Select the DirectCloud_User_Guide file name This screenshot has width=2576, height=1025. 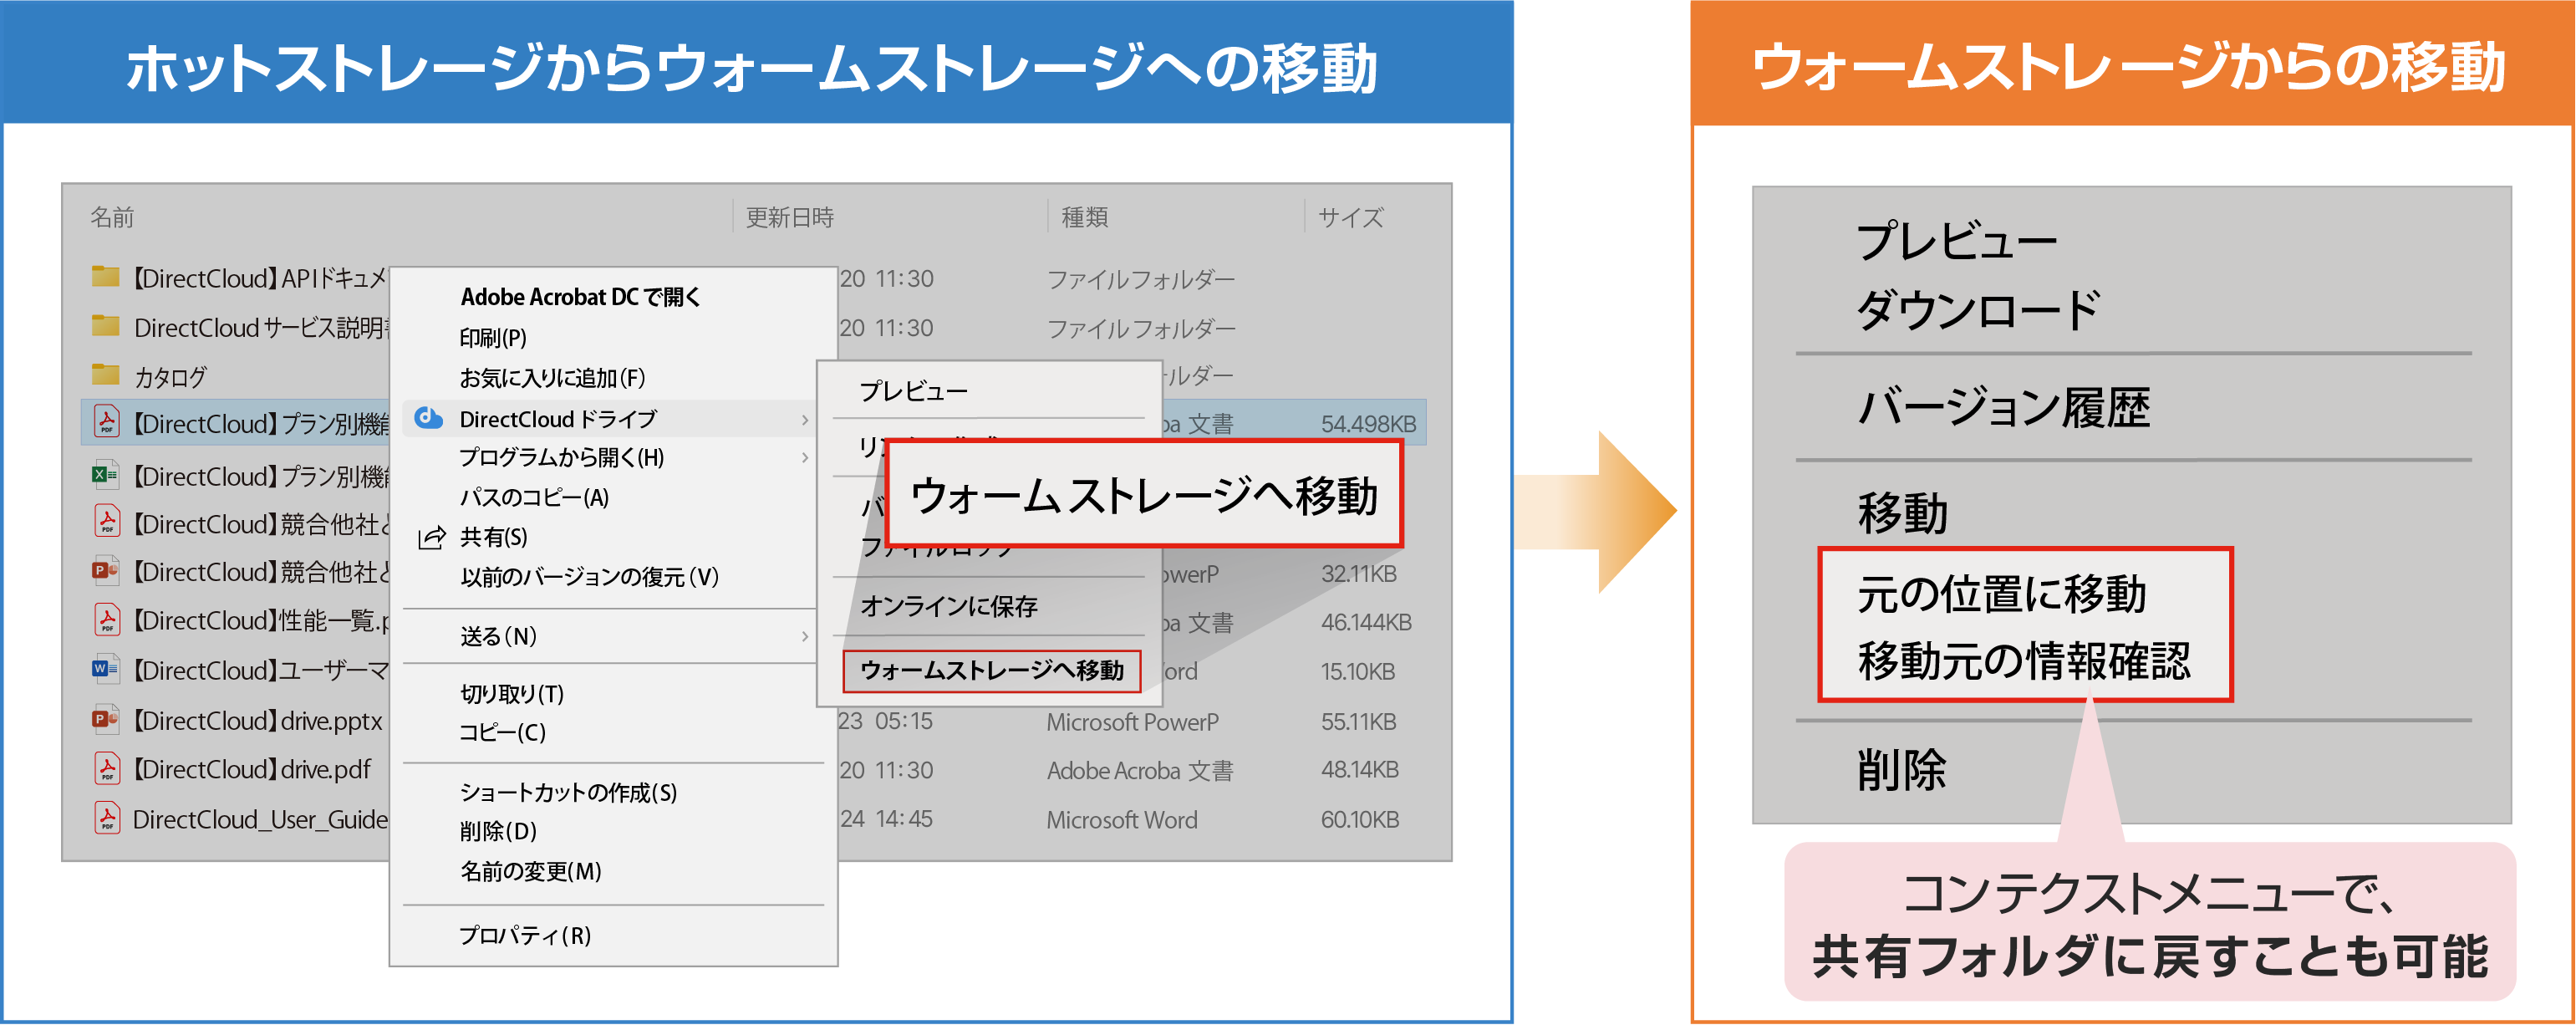[x=260, y=819]
